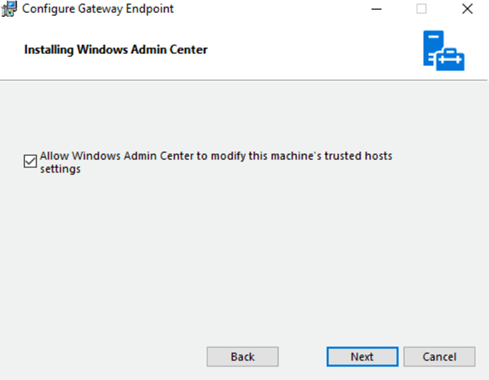Close the installer with the X button

(467, 9)
